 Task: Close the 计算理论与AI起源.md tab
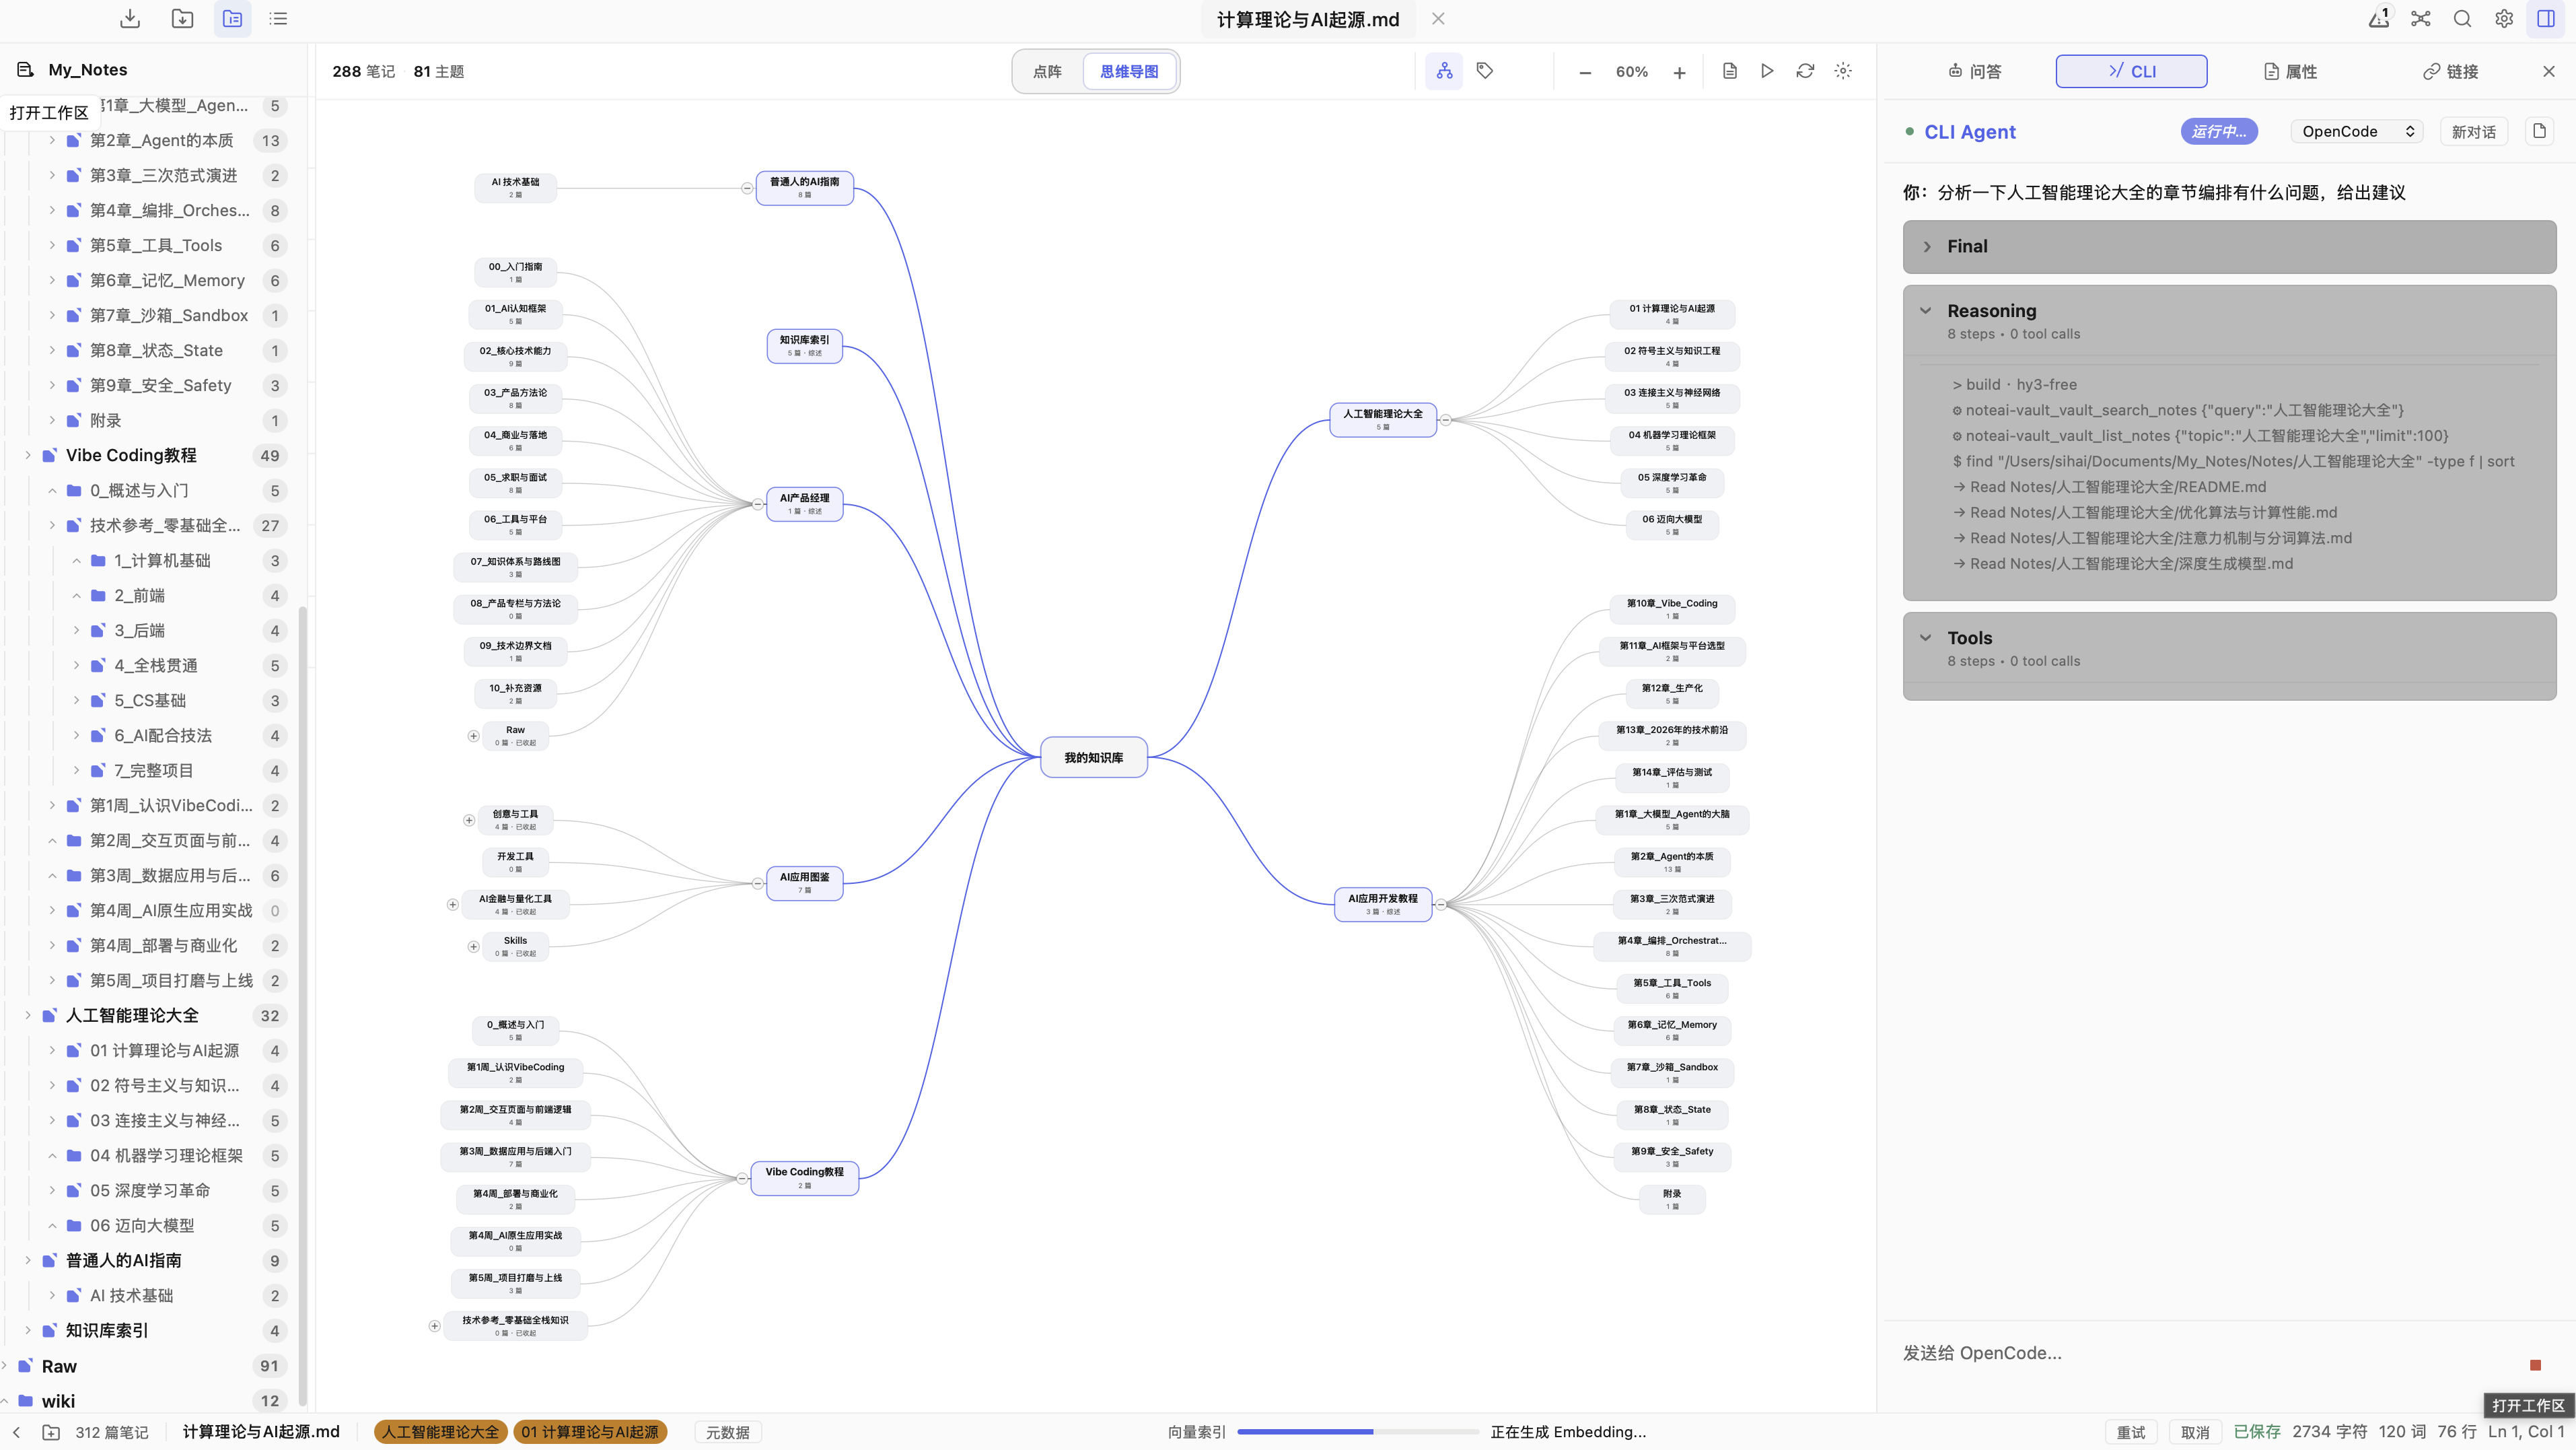[1438, 19]
